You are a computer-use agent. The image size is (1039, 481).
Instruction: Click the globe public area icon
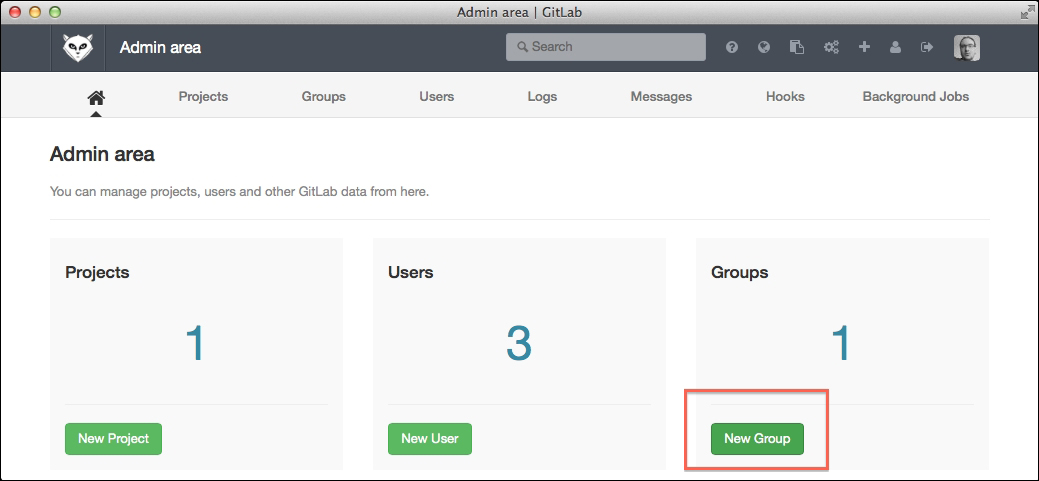point(764,47)
